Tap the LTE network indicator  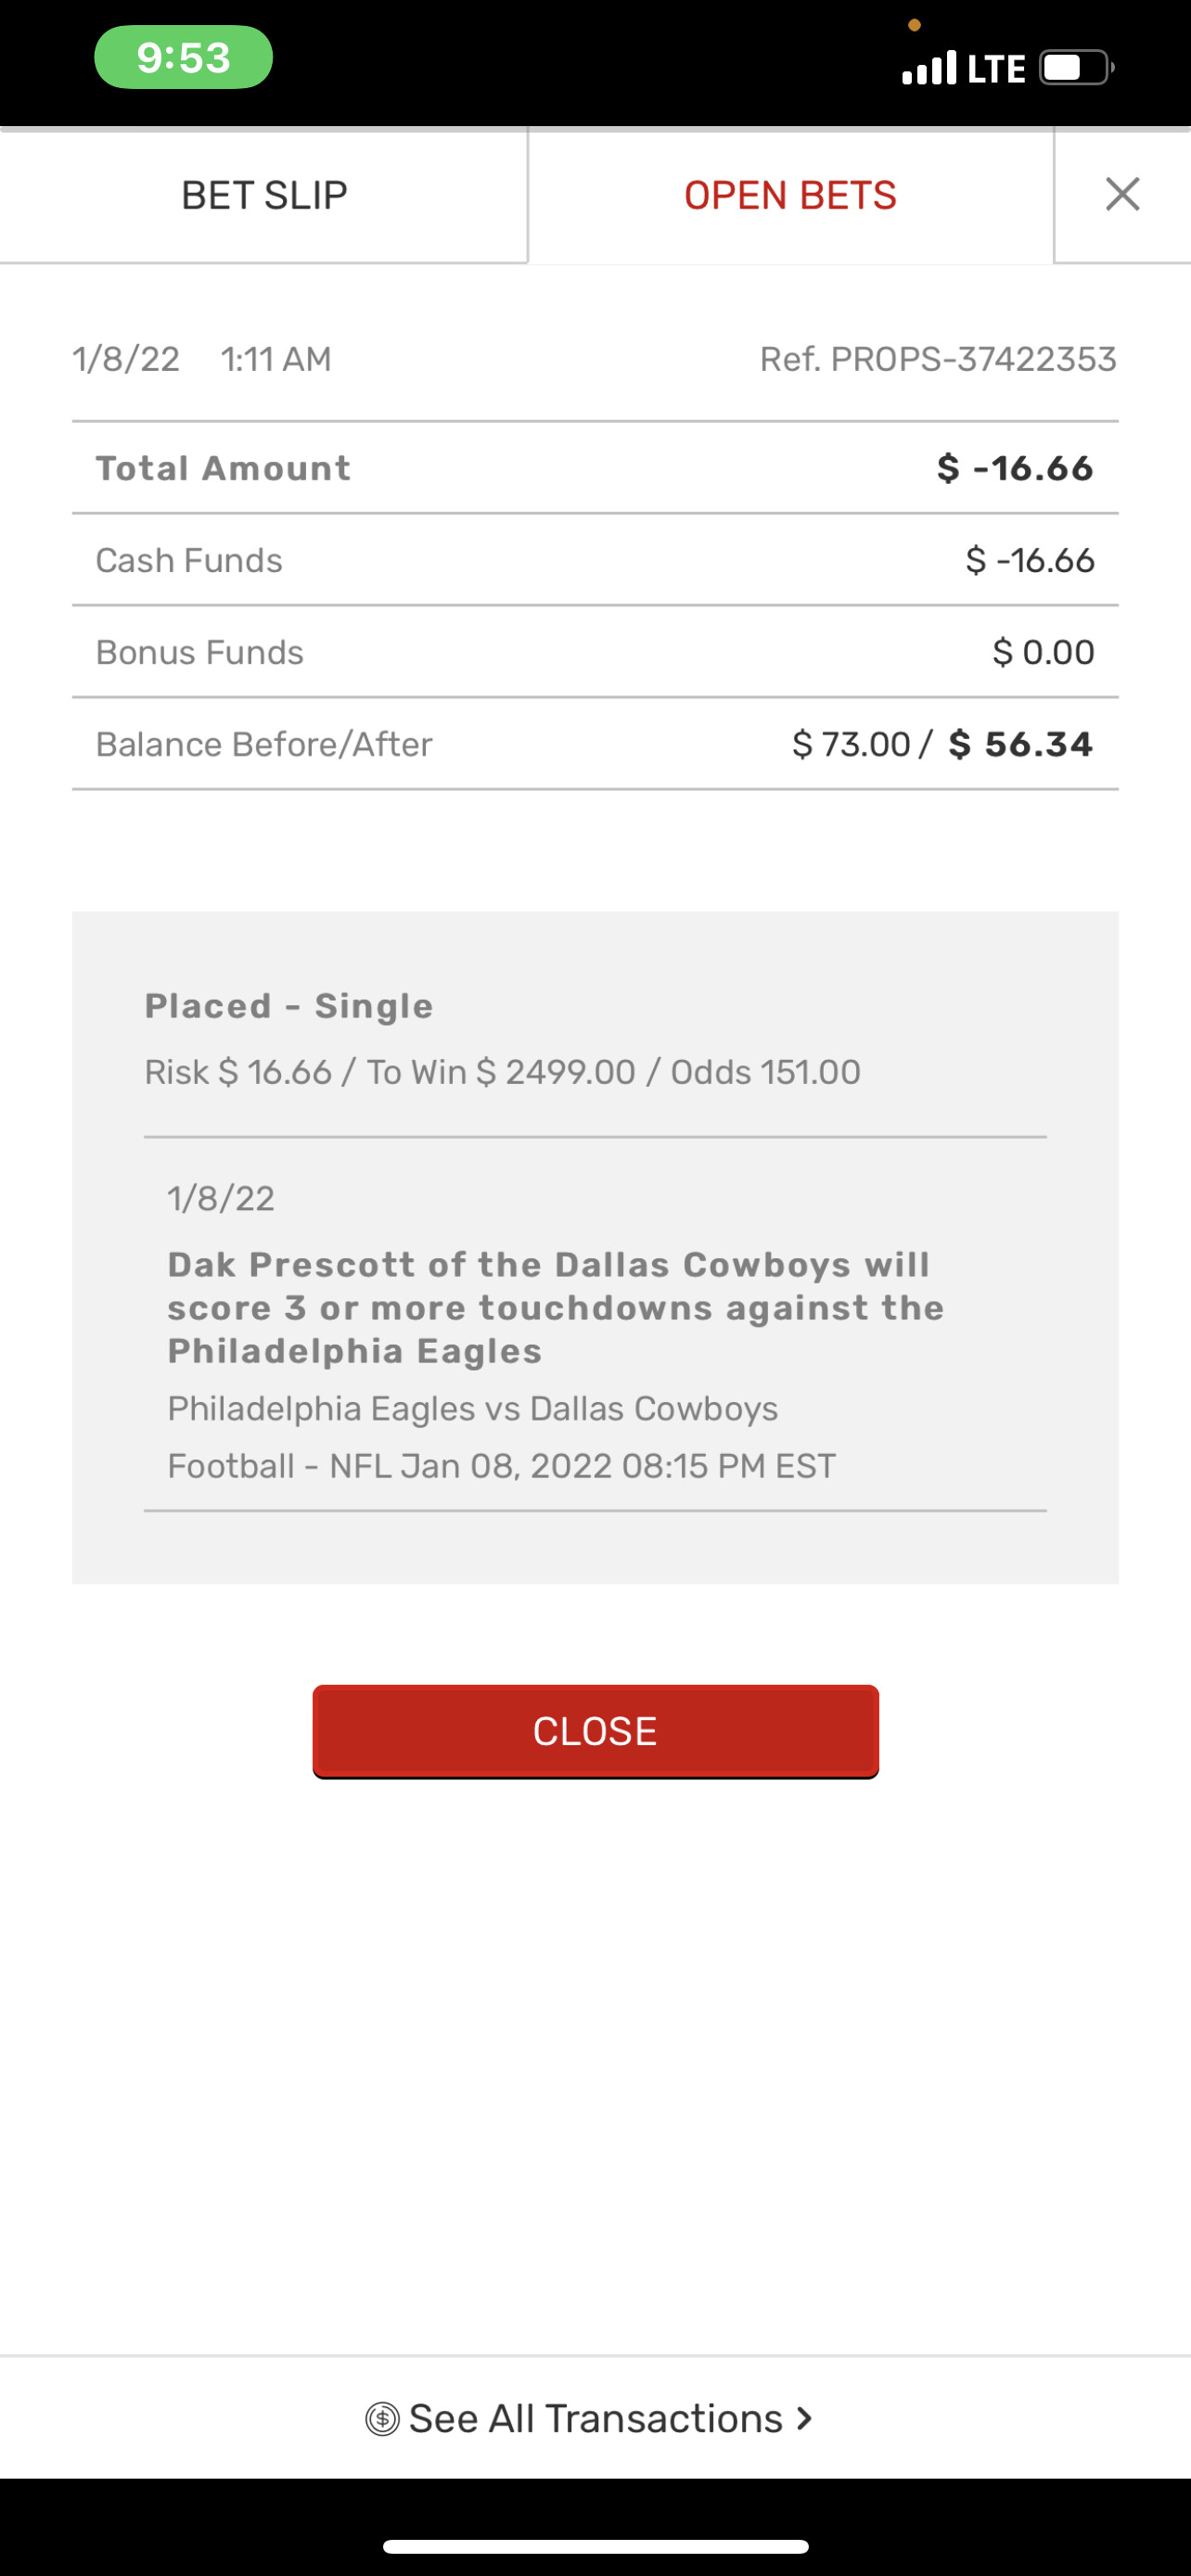click(996, 68)
